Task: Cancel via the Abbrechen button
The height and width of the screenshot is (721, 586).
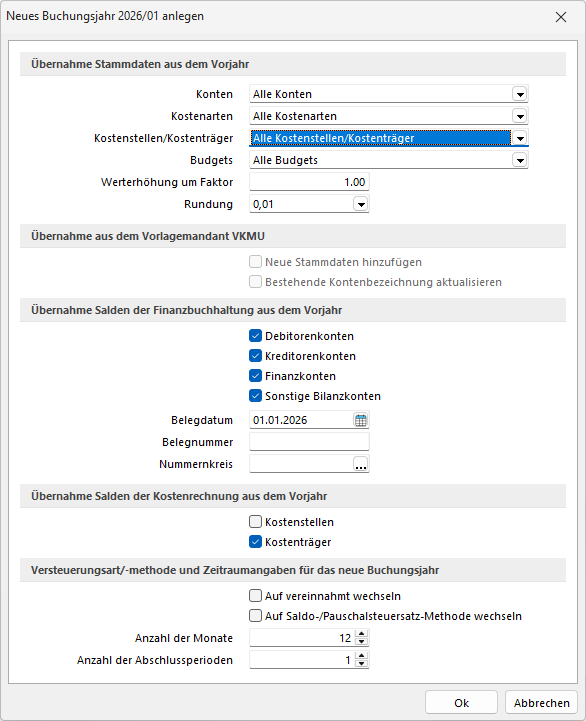Action: point(541,703)
